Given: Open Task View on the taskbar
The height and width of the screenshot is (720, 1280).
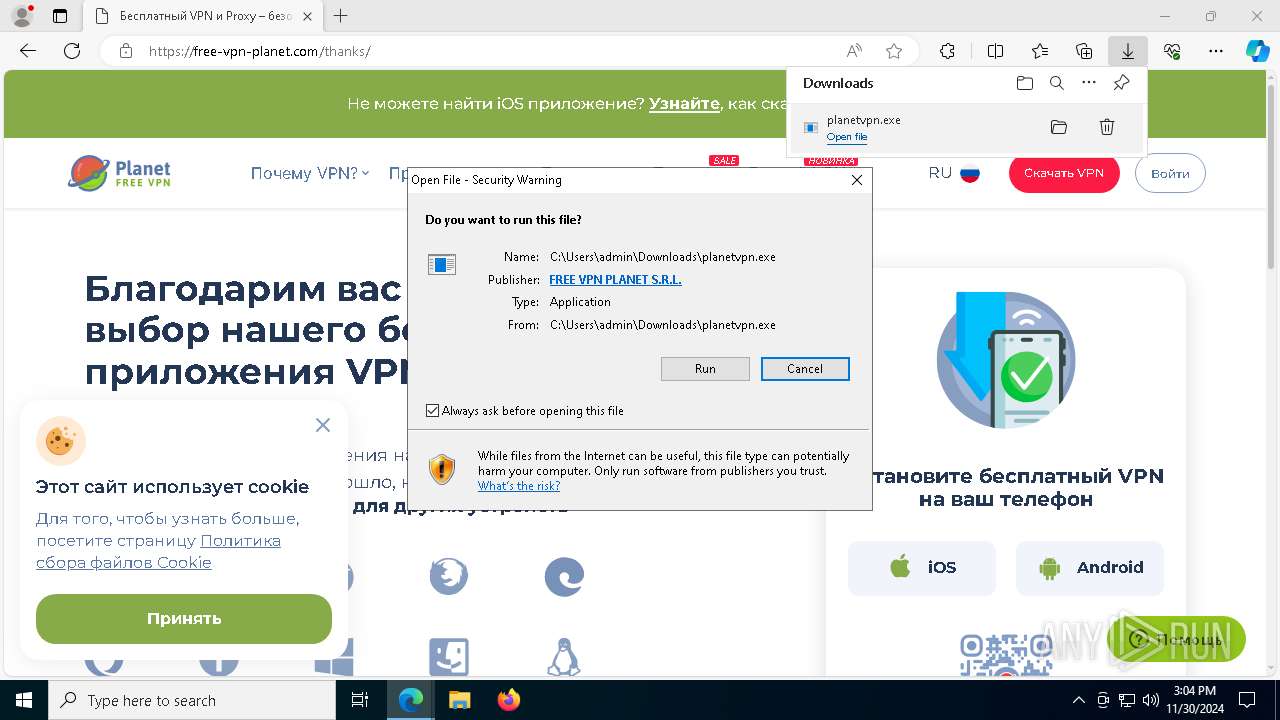Looking at the screenshot, I should (361, 700).
